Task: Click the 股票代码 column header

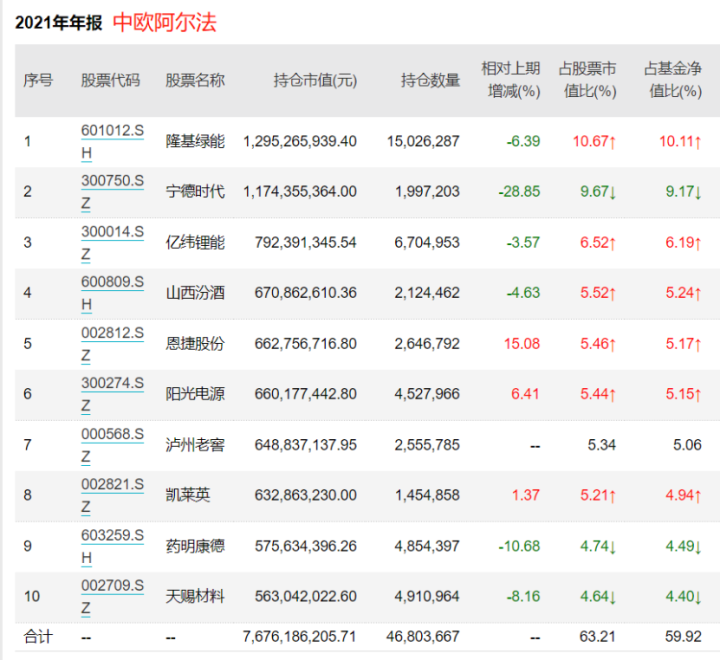Action: [x=110, y=80]
